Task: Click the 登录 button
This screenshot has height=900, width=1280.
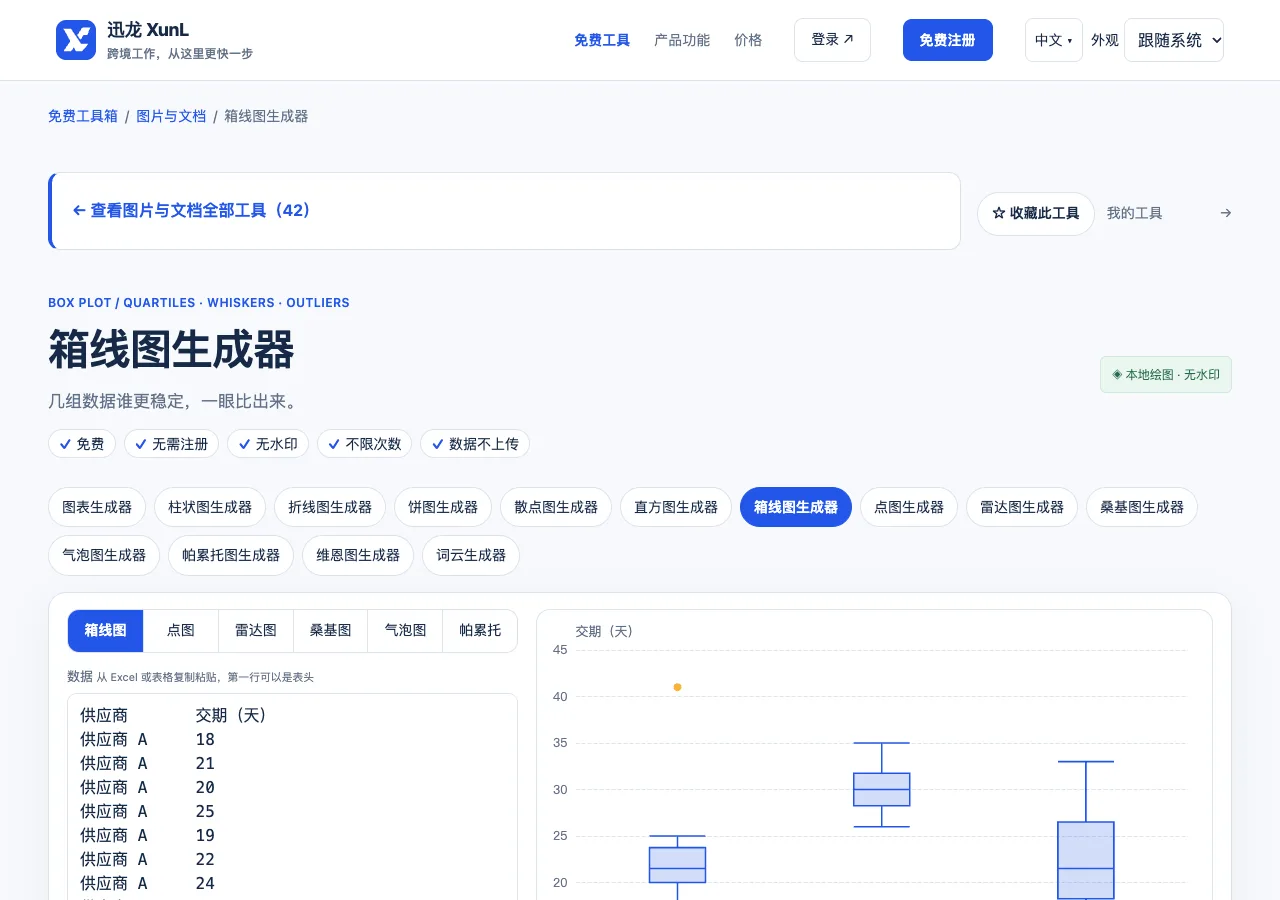Action: tap(832, 40)
